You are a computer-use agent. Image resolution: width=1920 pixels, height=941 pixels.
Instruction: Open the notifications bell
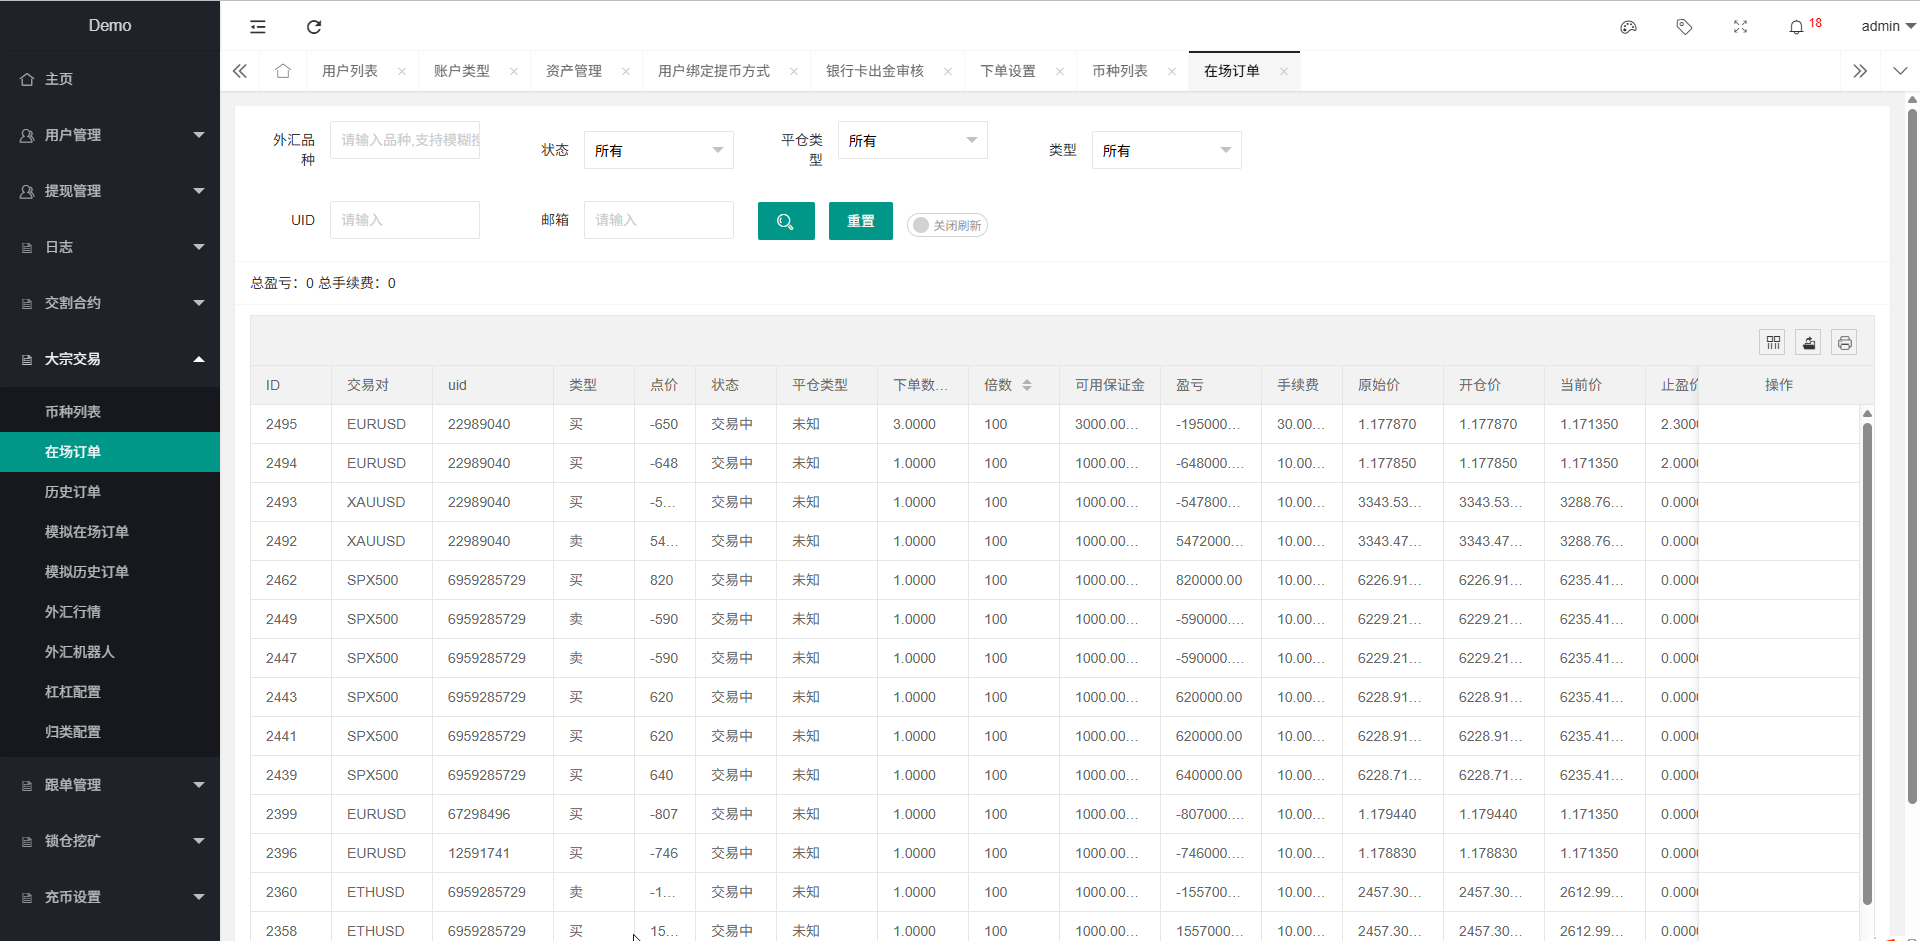(1796, 27)
